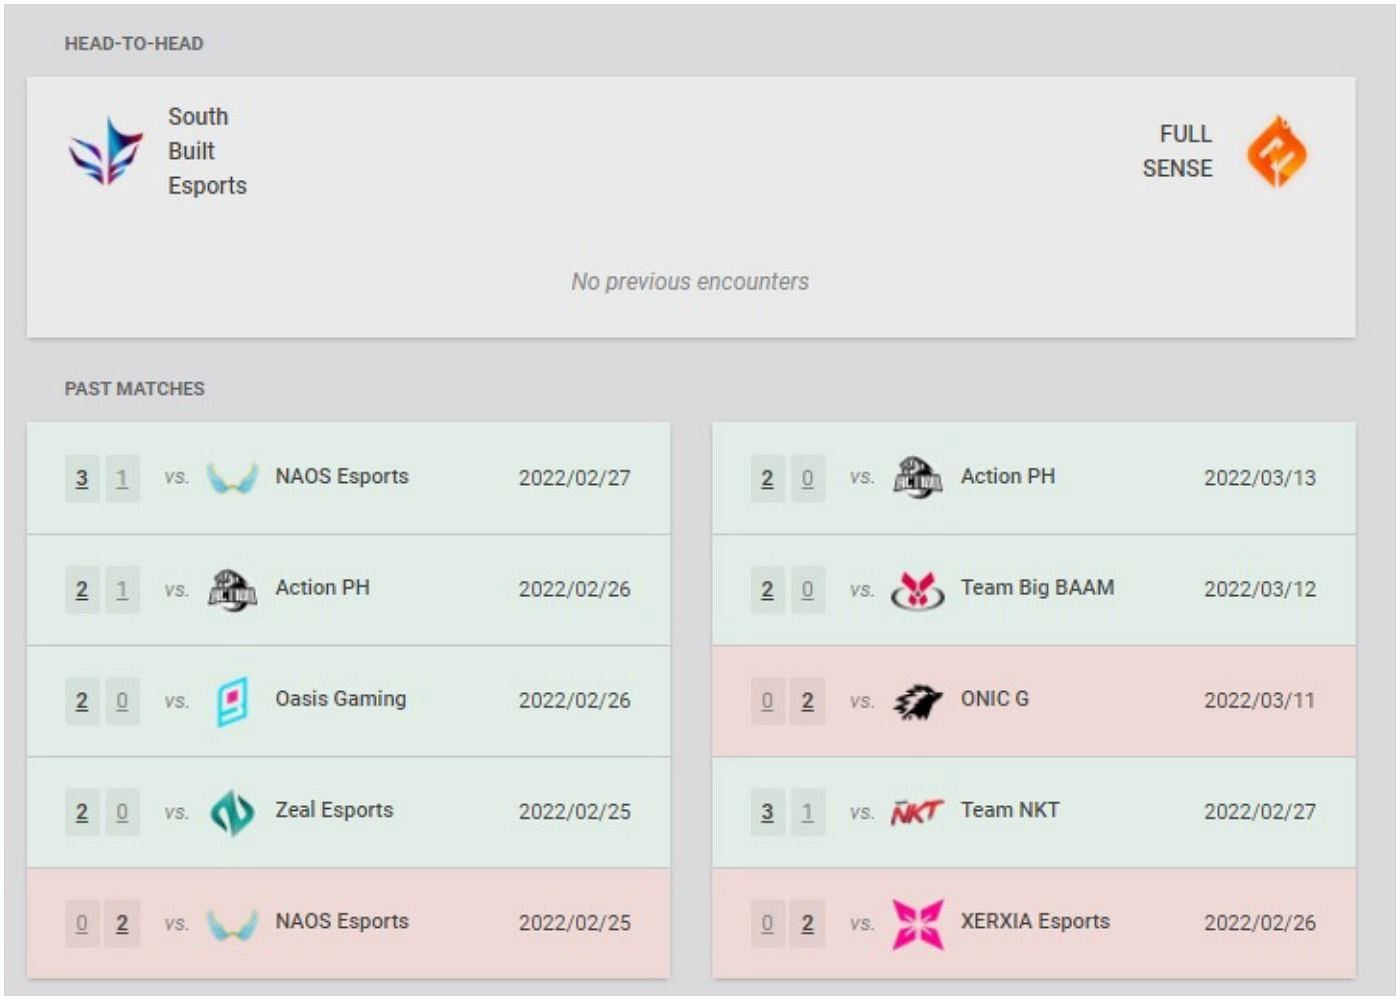
Task: Open NAOS Esports name dated 2022/02/27
Action: (x=342, y=476)
